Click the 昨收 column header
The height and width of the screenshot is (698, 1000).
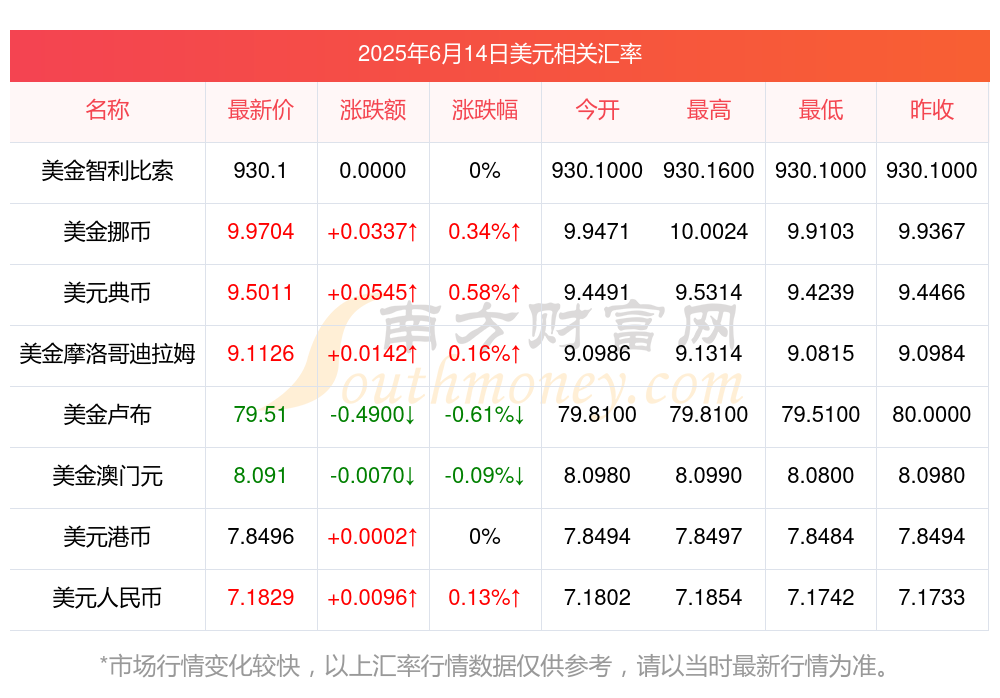932,110
